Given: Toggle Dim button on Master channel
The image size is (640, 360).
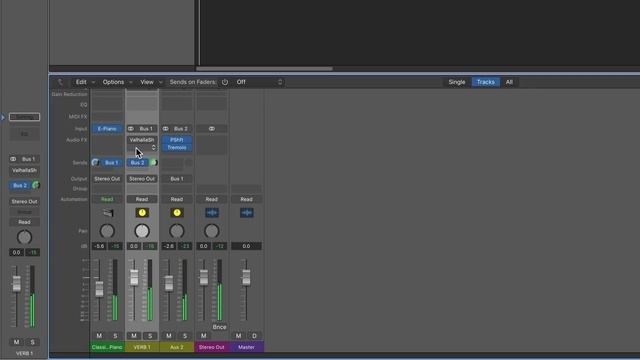Looking at the screenshot, I should [x=254, y=336].
